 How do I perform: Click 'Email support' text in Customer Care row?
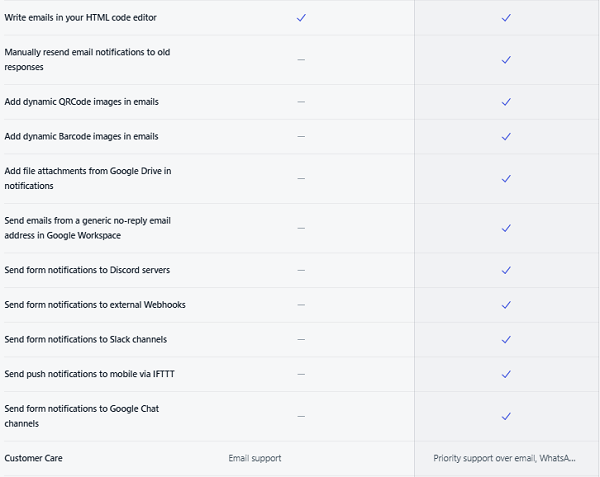tap(255, 458)
